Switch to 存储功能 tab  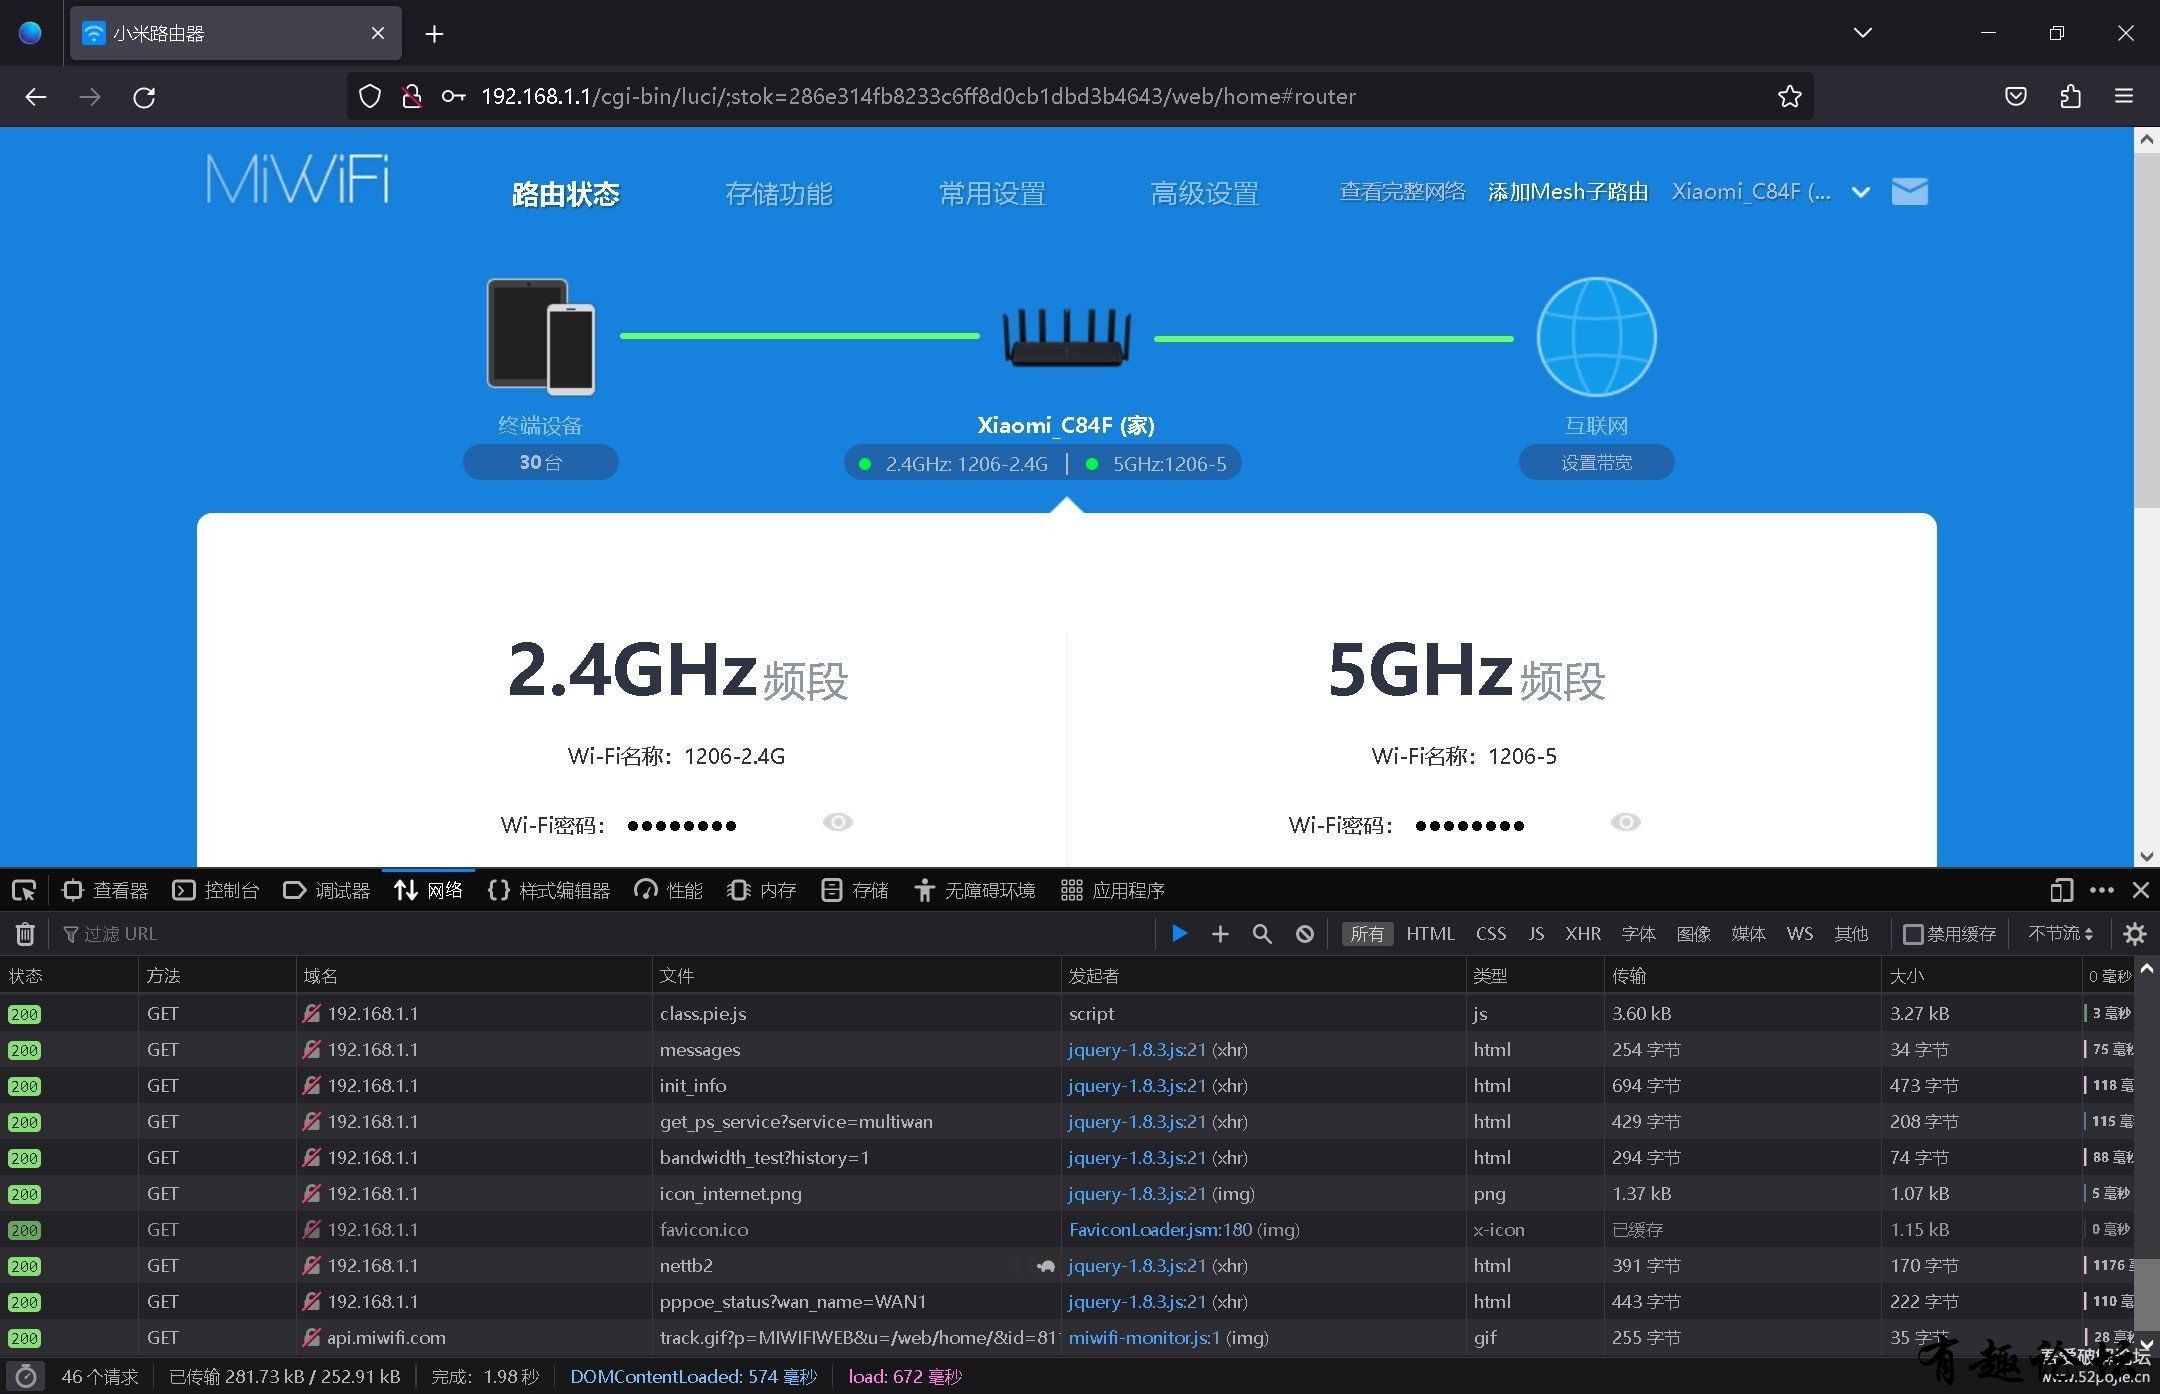point(778,193)
